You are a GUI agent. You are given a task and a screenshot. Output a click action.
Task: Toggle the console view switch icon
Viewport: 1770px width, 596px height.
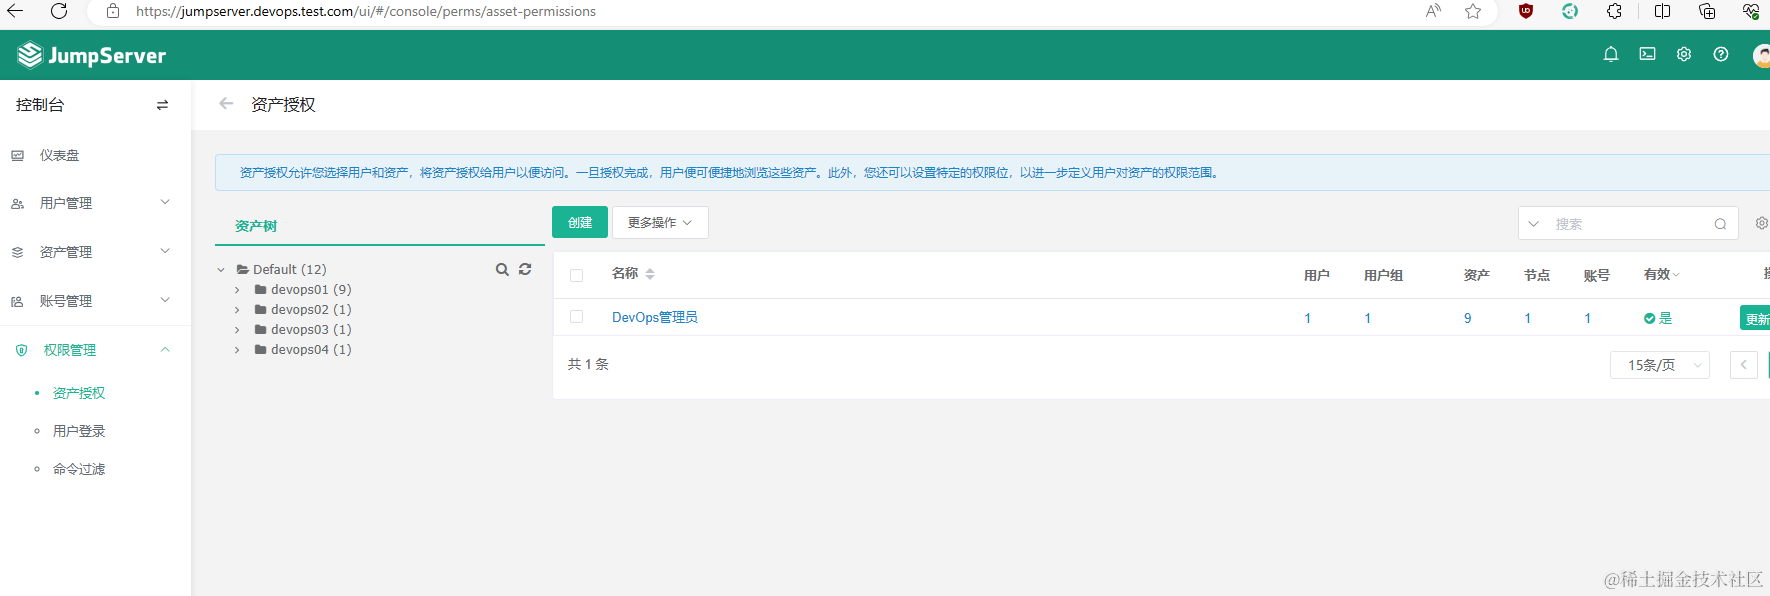(162, 105)
